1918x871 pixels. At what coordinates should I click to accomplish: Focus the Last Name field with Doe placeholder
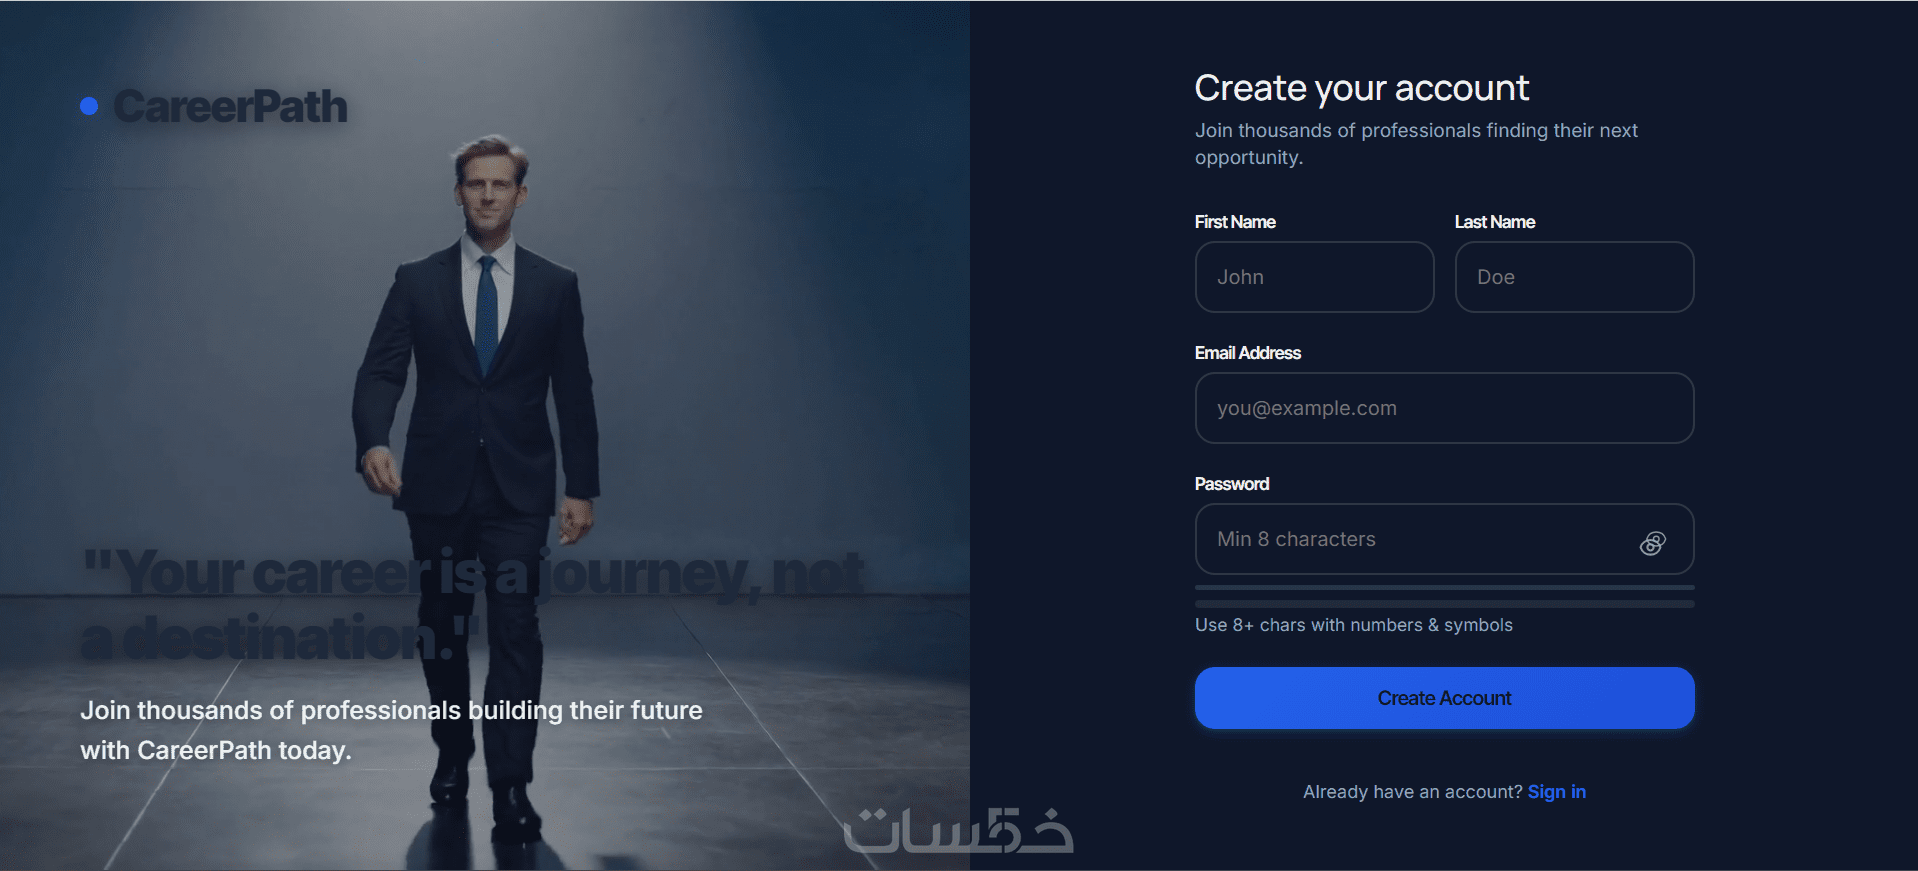[1574, 277]
